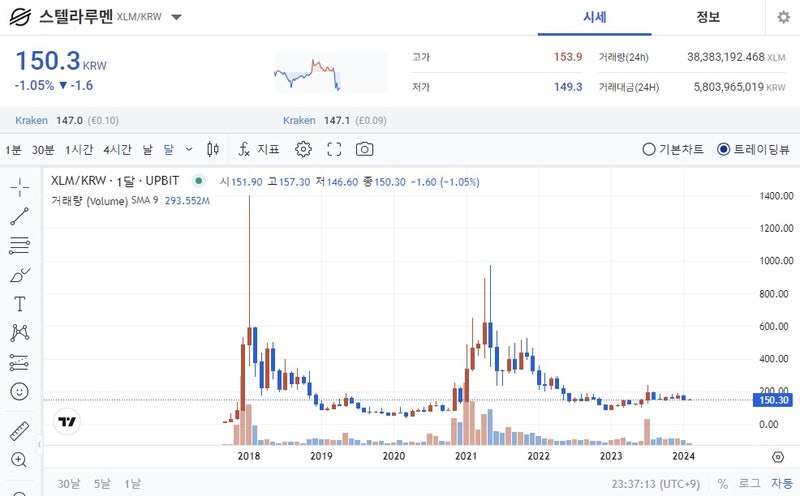Click the 150.30 current price label

[x=773, y=400]
